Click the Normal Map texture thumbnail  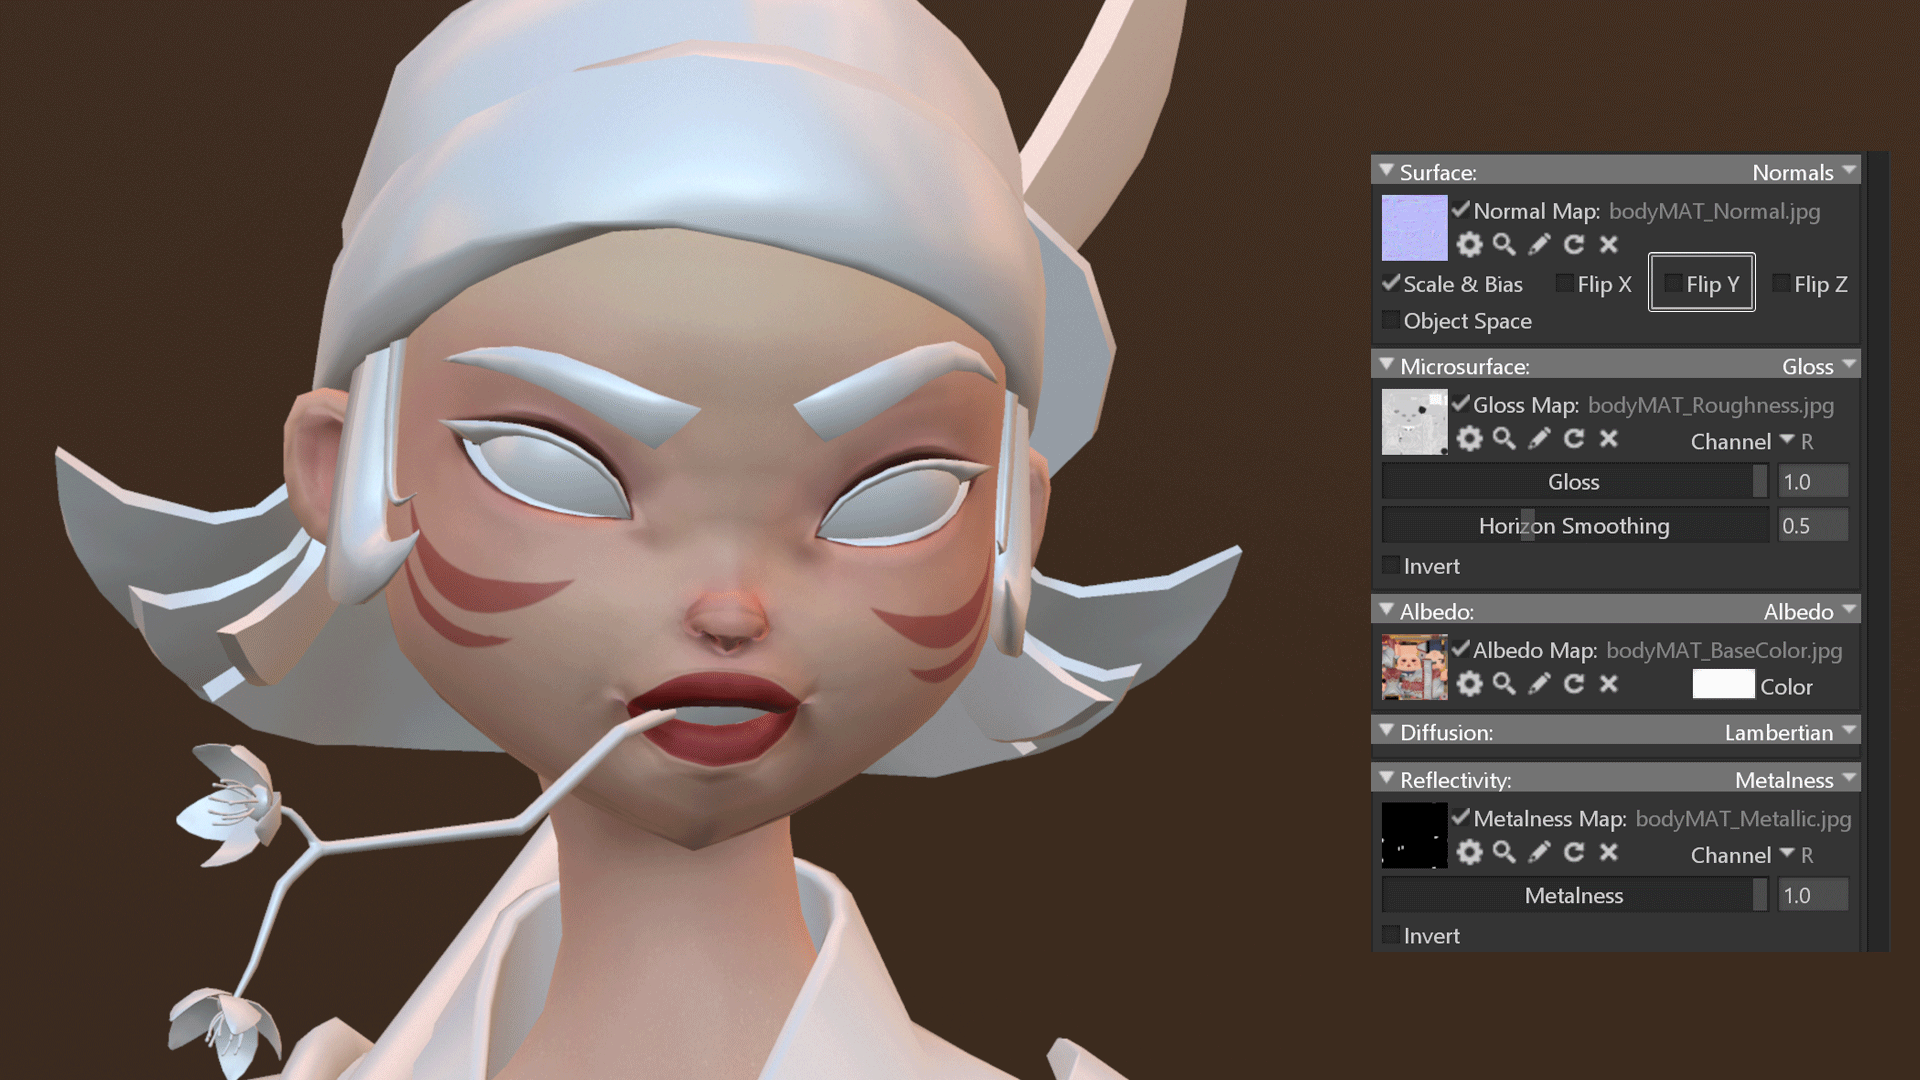[1414, 227]
